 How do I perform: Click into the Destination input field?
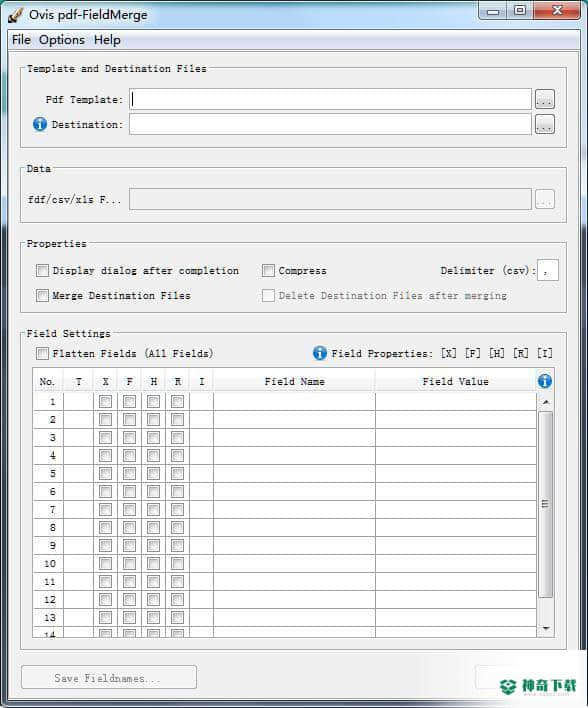click(330, 124)
